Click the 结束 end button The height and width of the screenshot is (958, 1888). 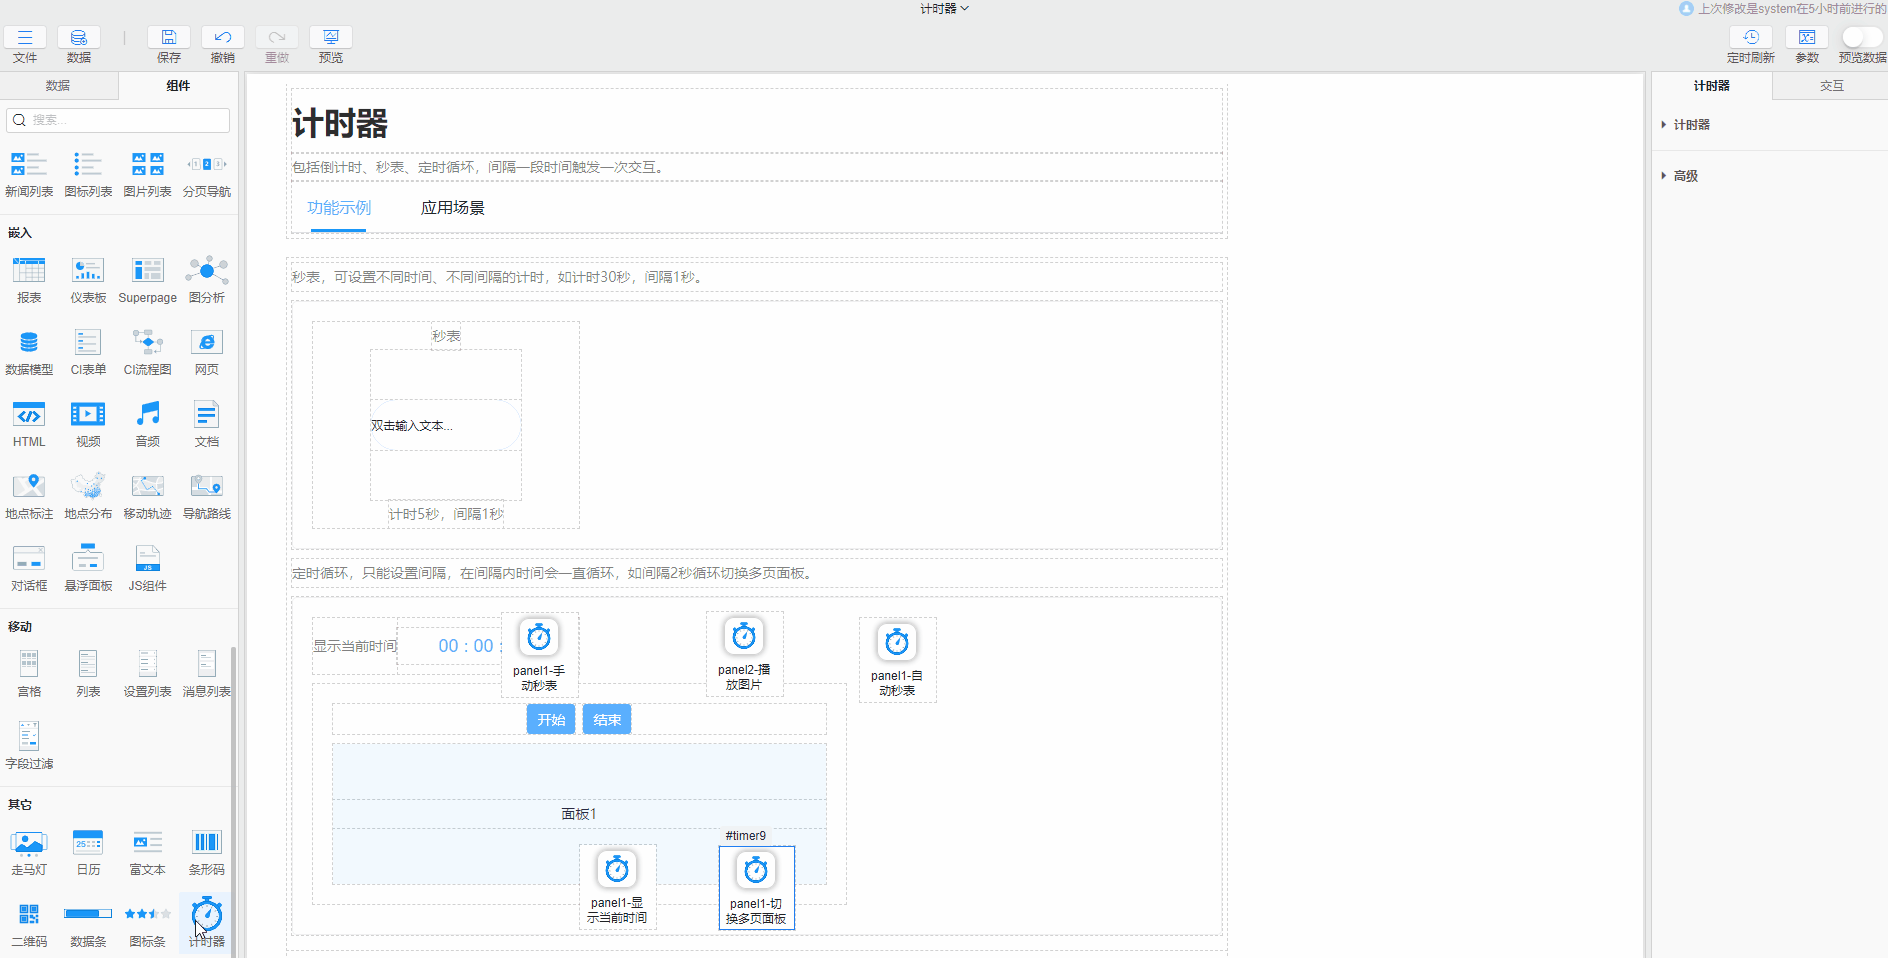coord(607,720)
